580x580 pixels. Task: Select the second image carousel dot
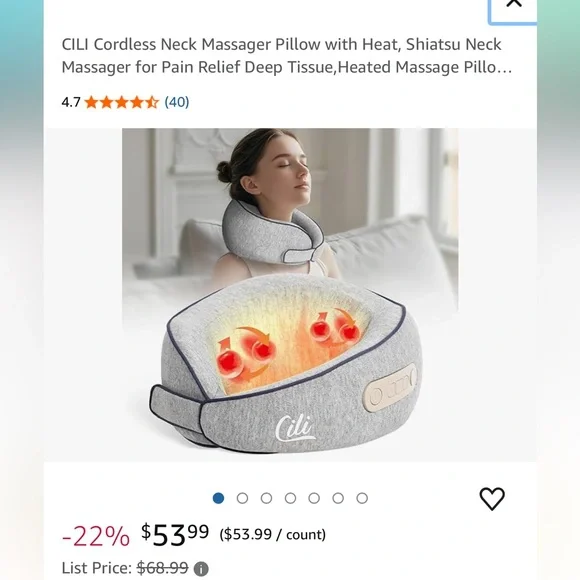[242, 498]
